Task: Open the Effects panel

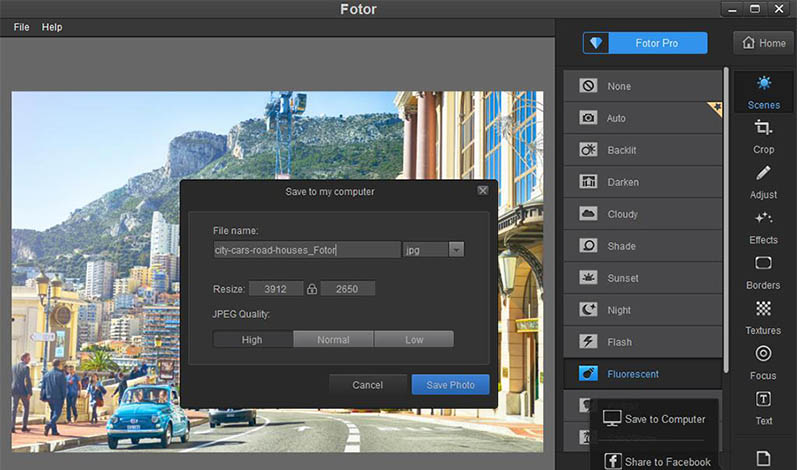Action: tap(763, 226)
